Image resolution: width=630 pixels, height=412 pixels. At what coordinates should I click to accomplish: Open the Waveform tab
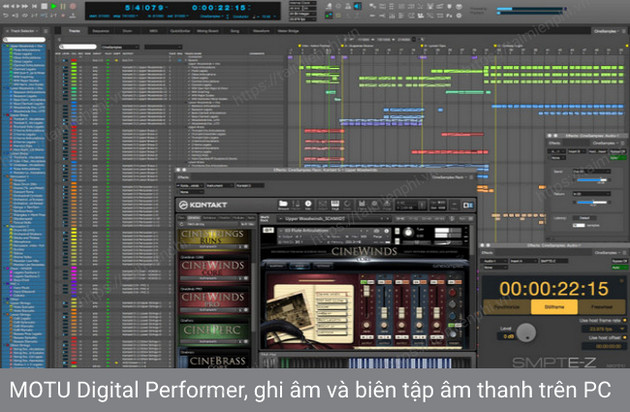click(261, 31)
